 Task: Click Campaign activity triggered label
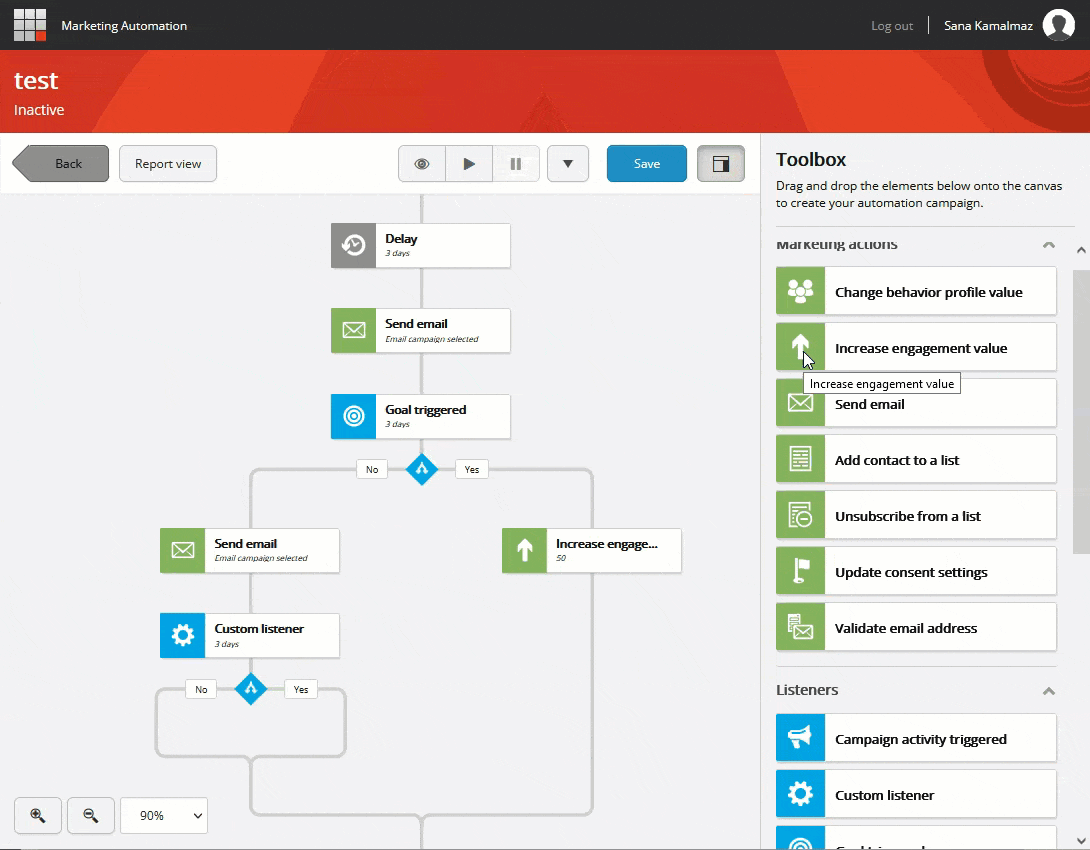920,739
